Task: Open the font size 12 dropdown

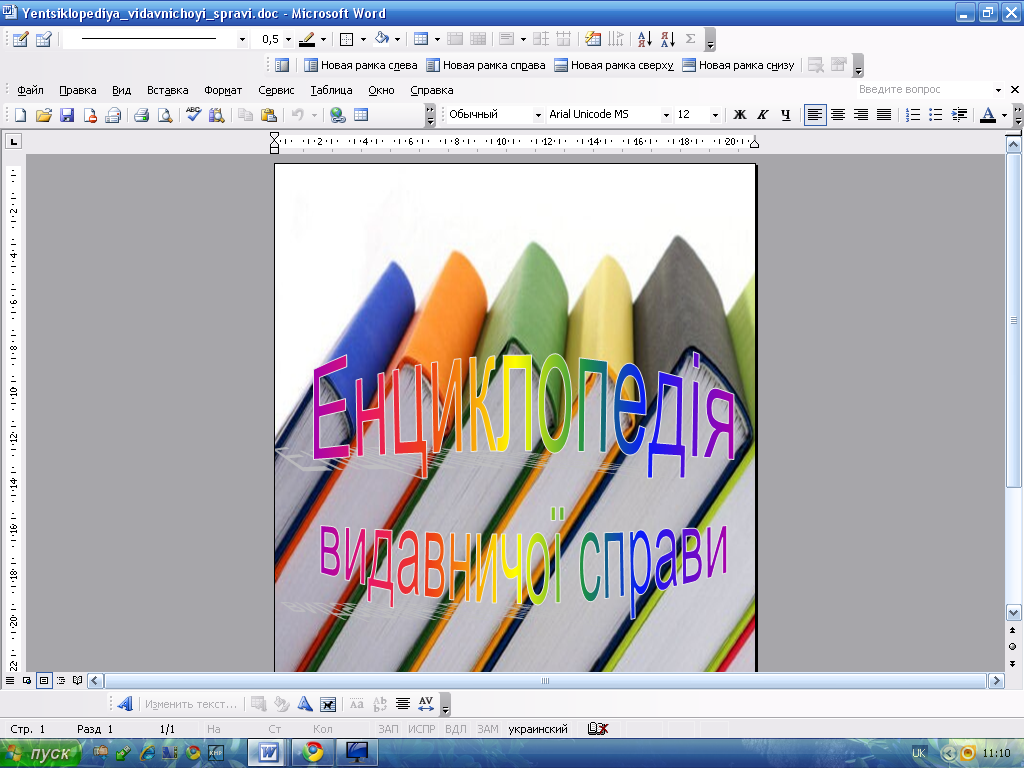Action: pyautogui.click(x=715, y=115)
